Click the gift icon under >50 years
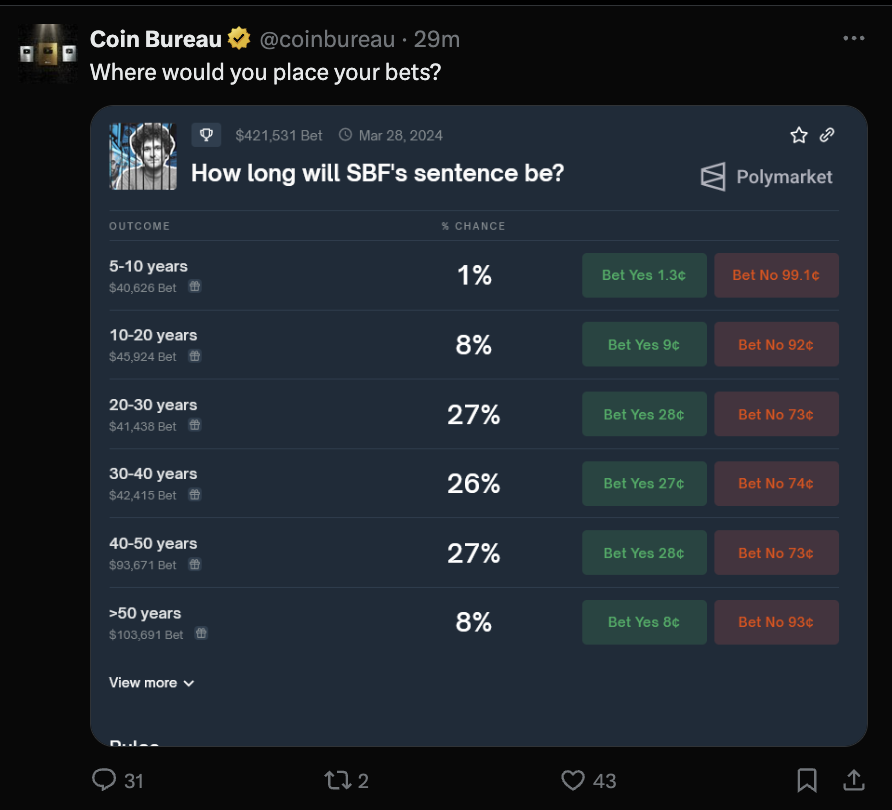The image size is (892, 810). tap(202, 634)
